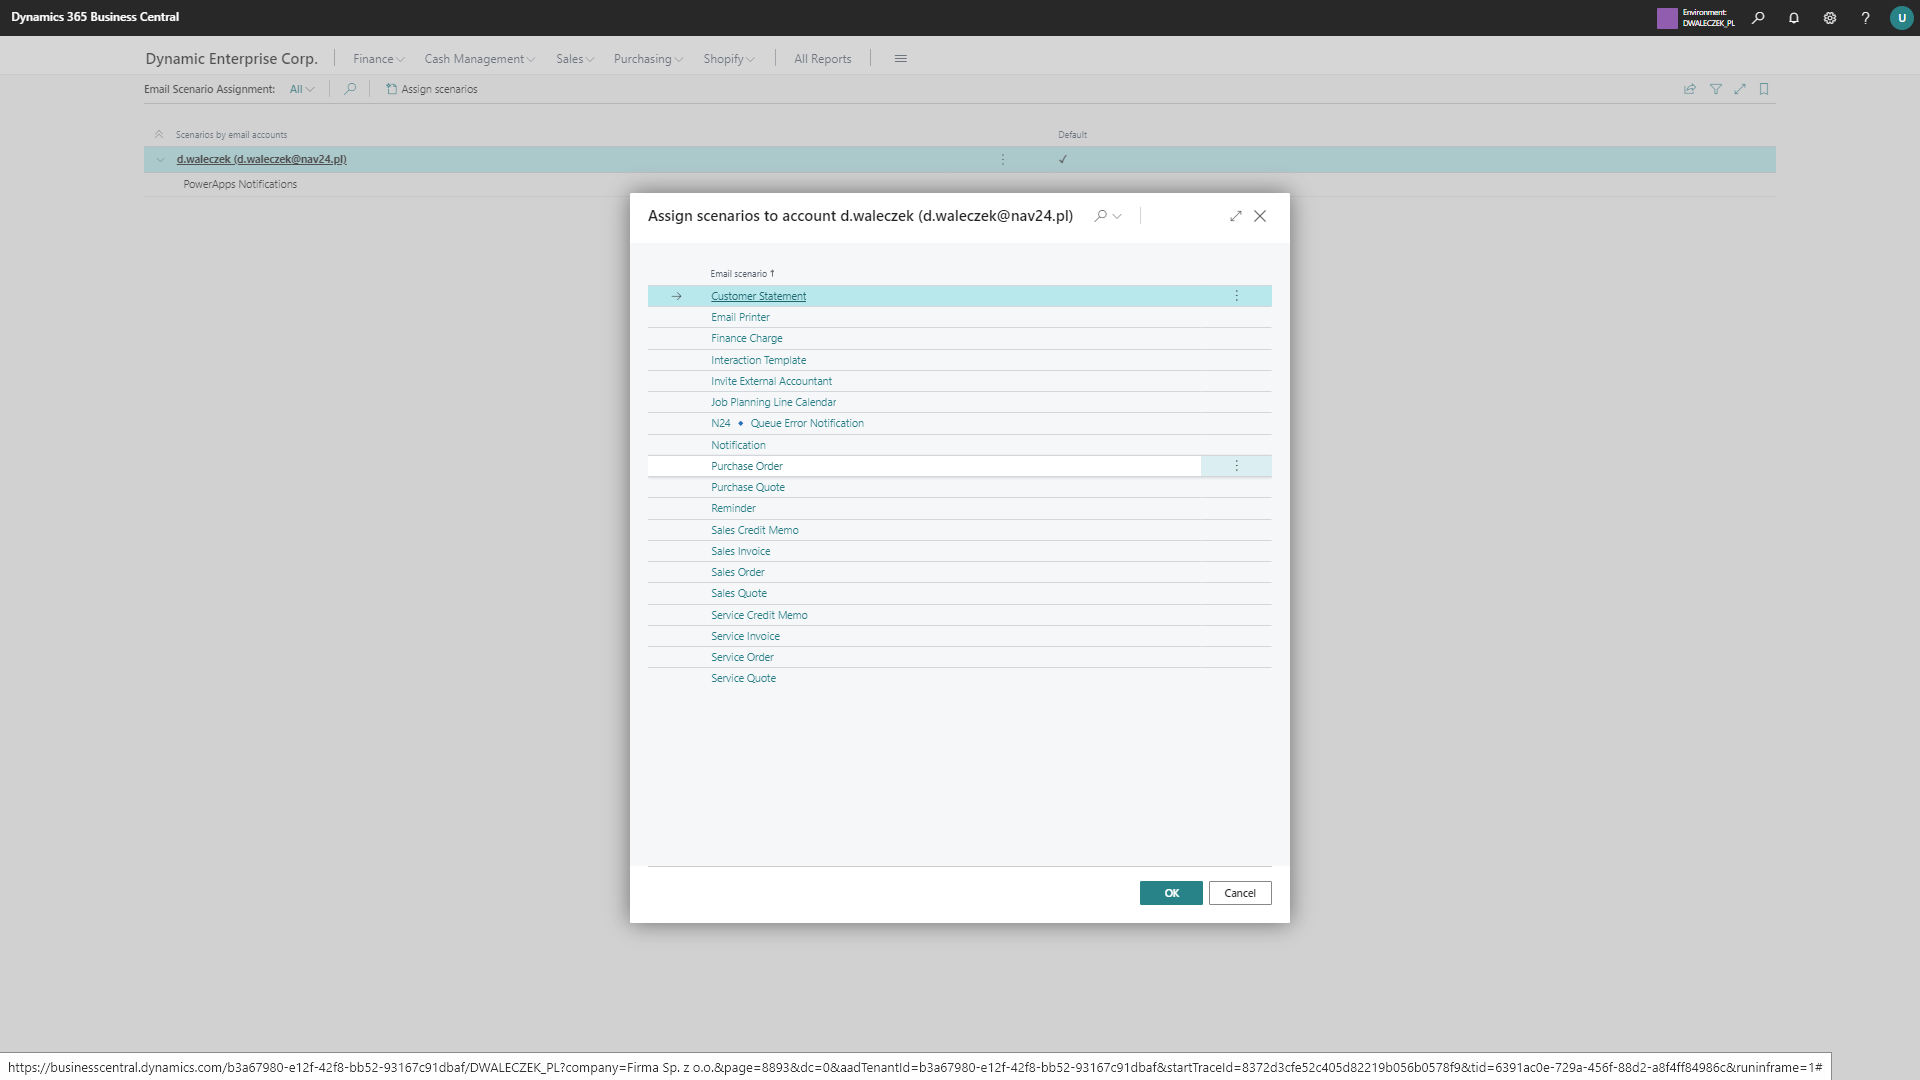Screen dimensions: 1920x1080
Task: Select the Sales Invoice scenario
Action: pyautogui.click(x=741, y=551)
